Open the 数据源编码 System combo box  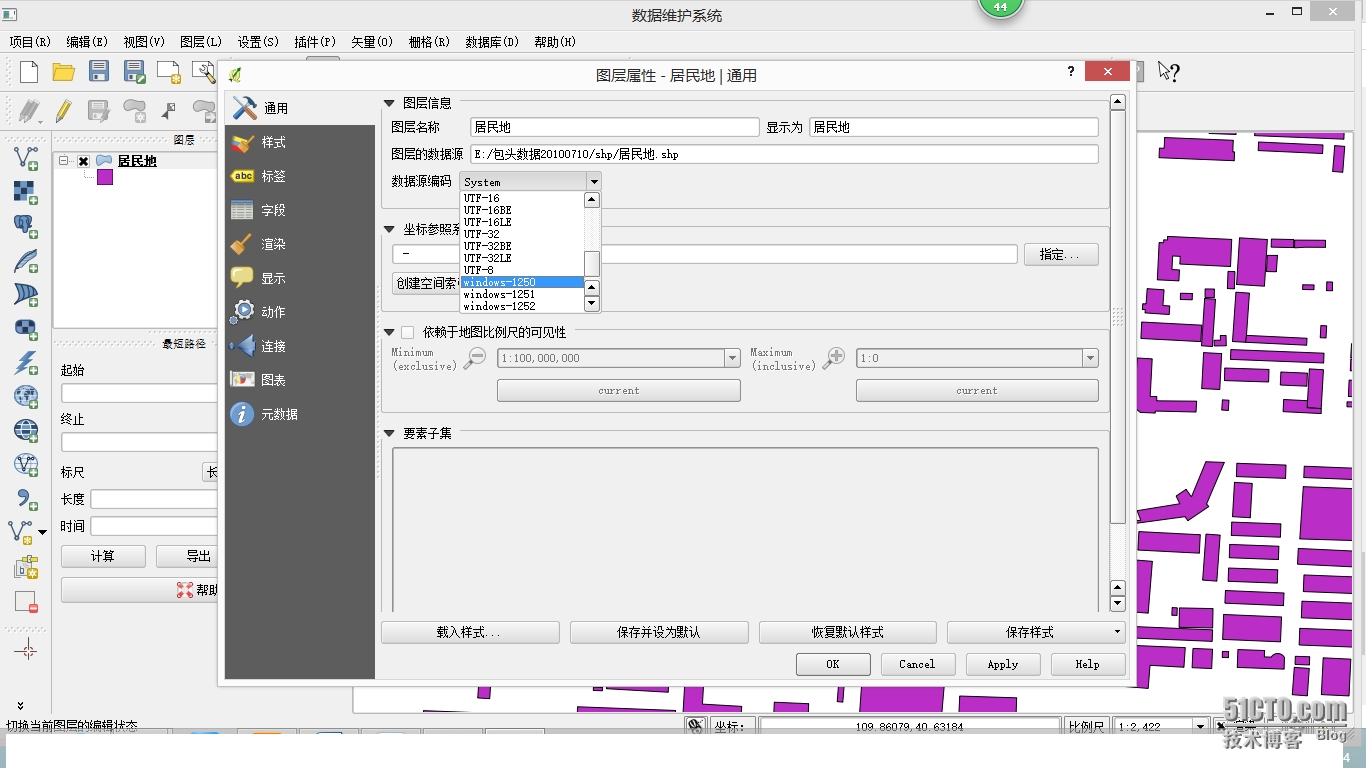[x=530, y=181]
